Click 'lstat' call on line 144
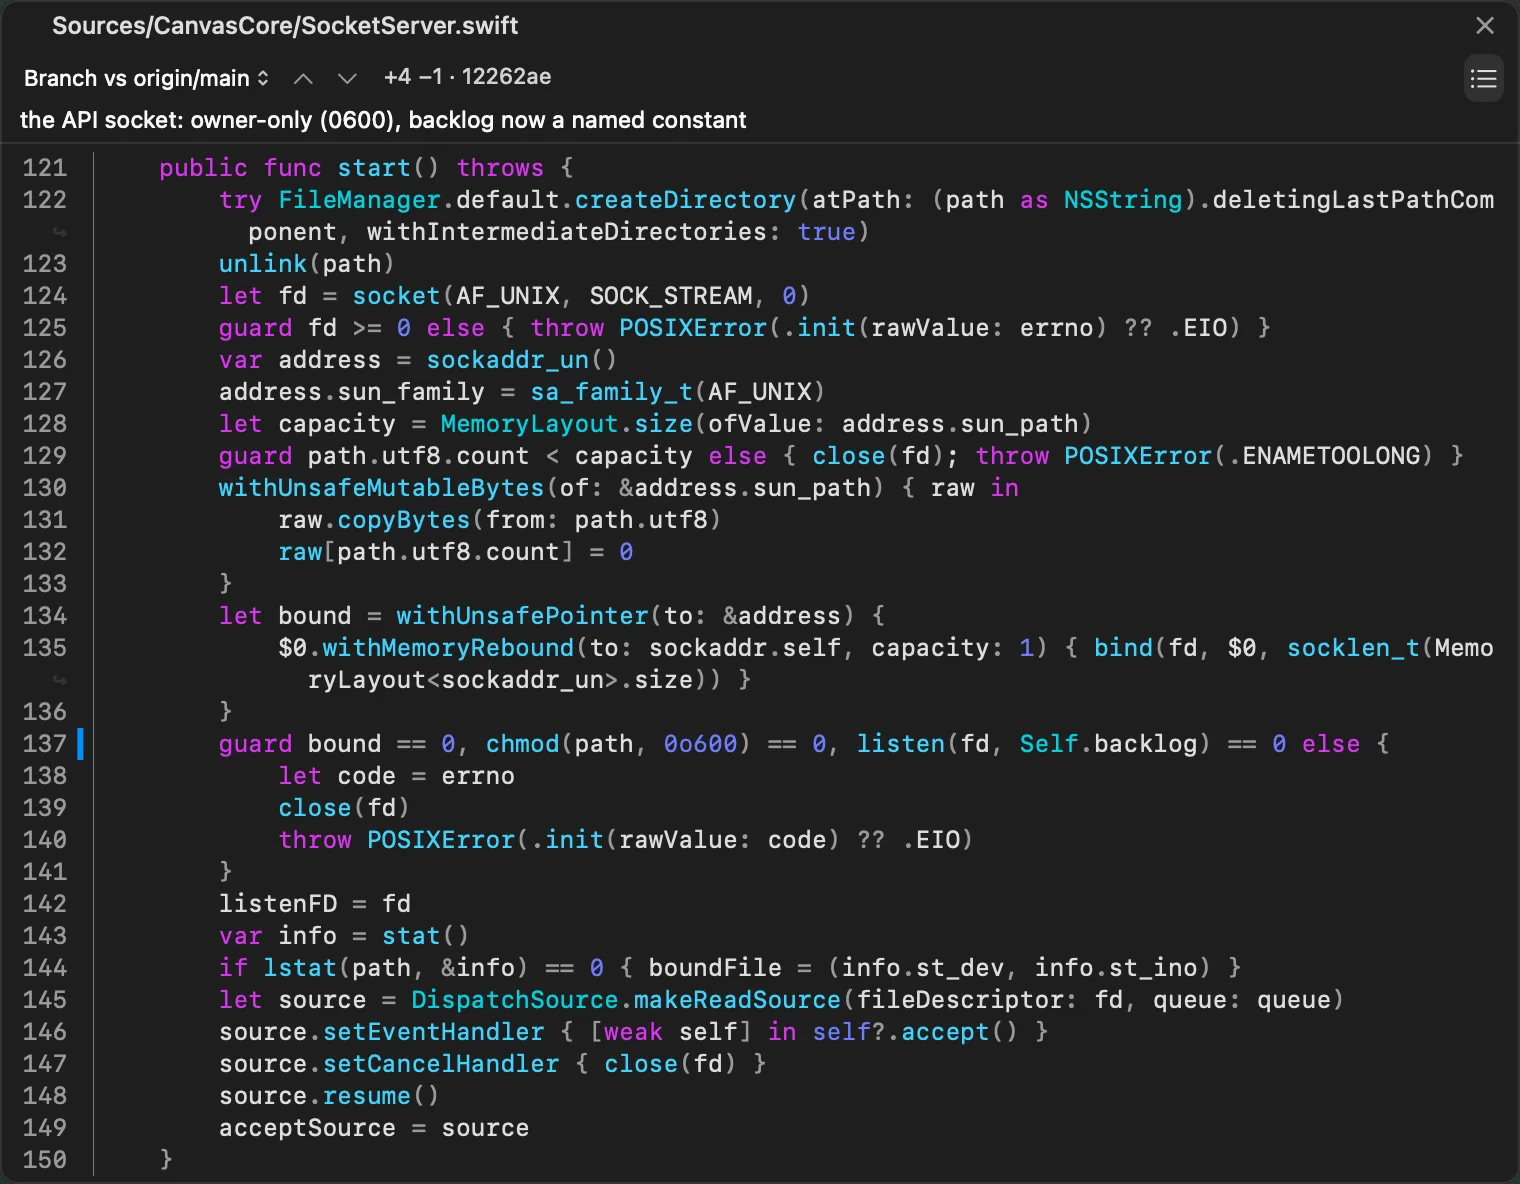The width and height of the screenshot is (1520, 1184). pyautogui.click(x=300, y=968)
